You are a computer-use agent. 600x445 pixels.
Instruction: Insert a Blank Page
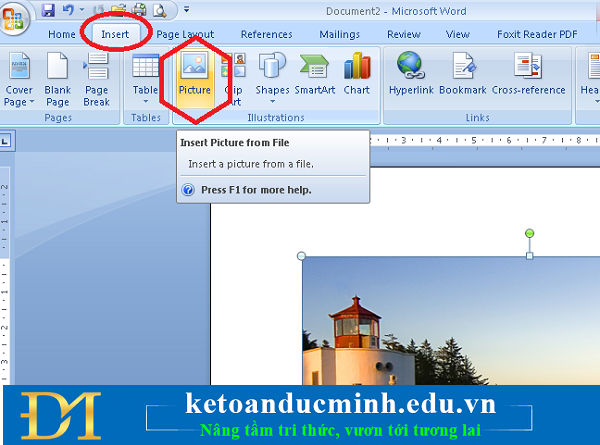[x=57, y=80]
